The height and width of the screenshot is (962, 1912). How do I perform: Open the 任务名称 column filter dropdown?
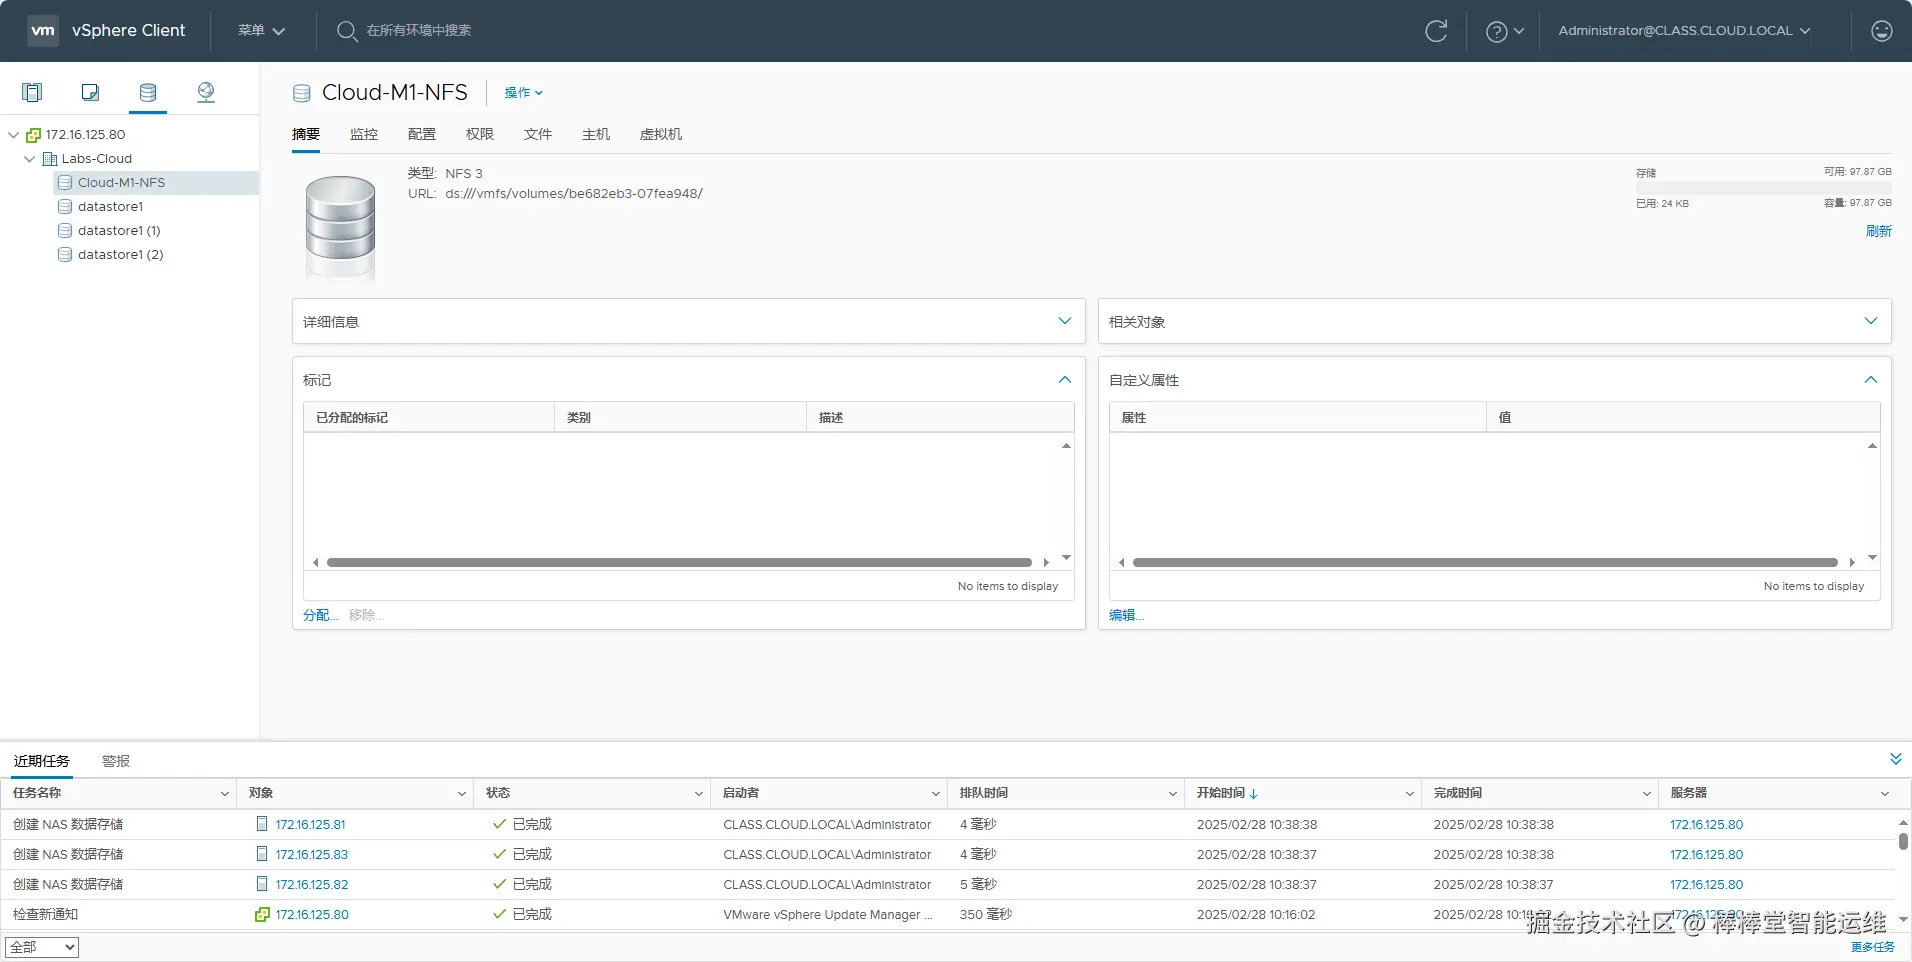(x=225, y=794)
